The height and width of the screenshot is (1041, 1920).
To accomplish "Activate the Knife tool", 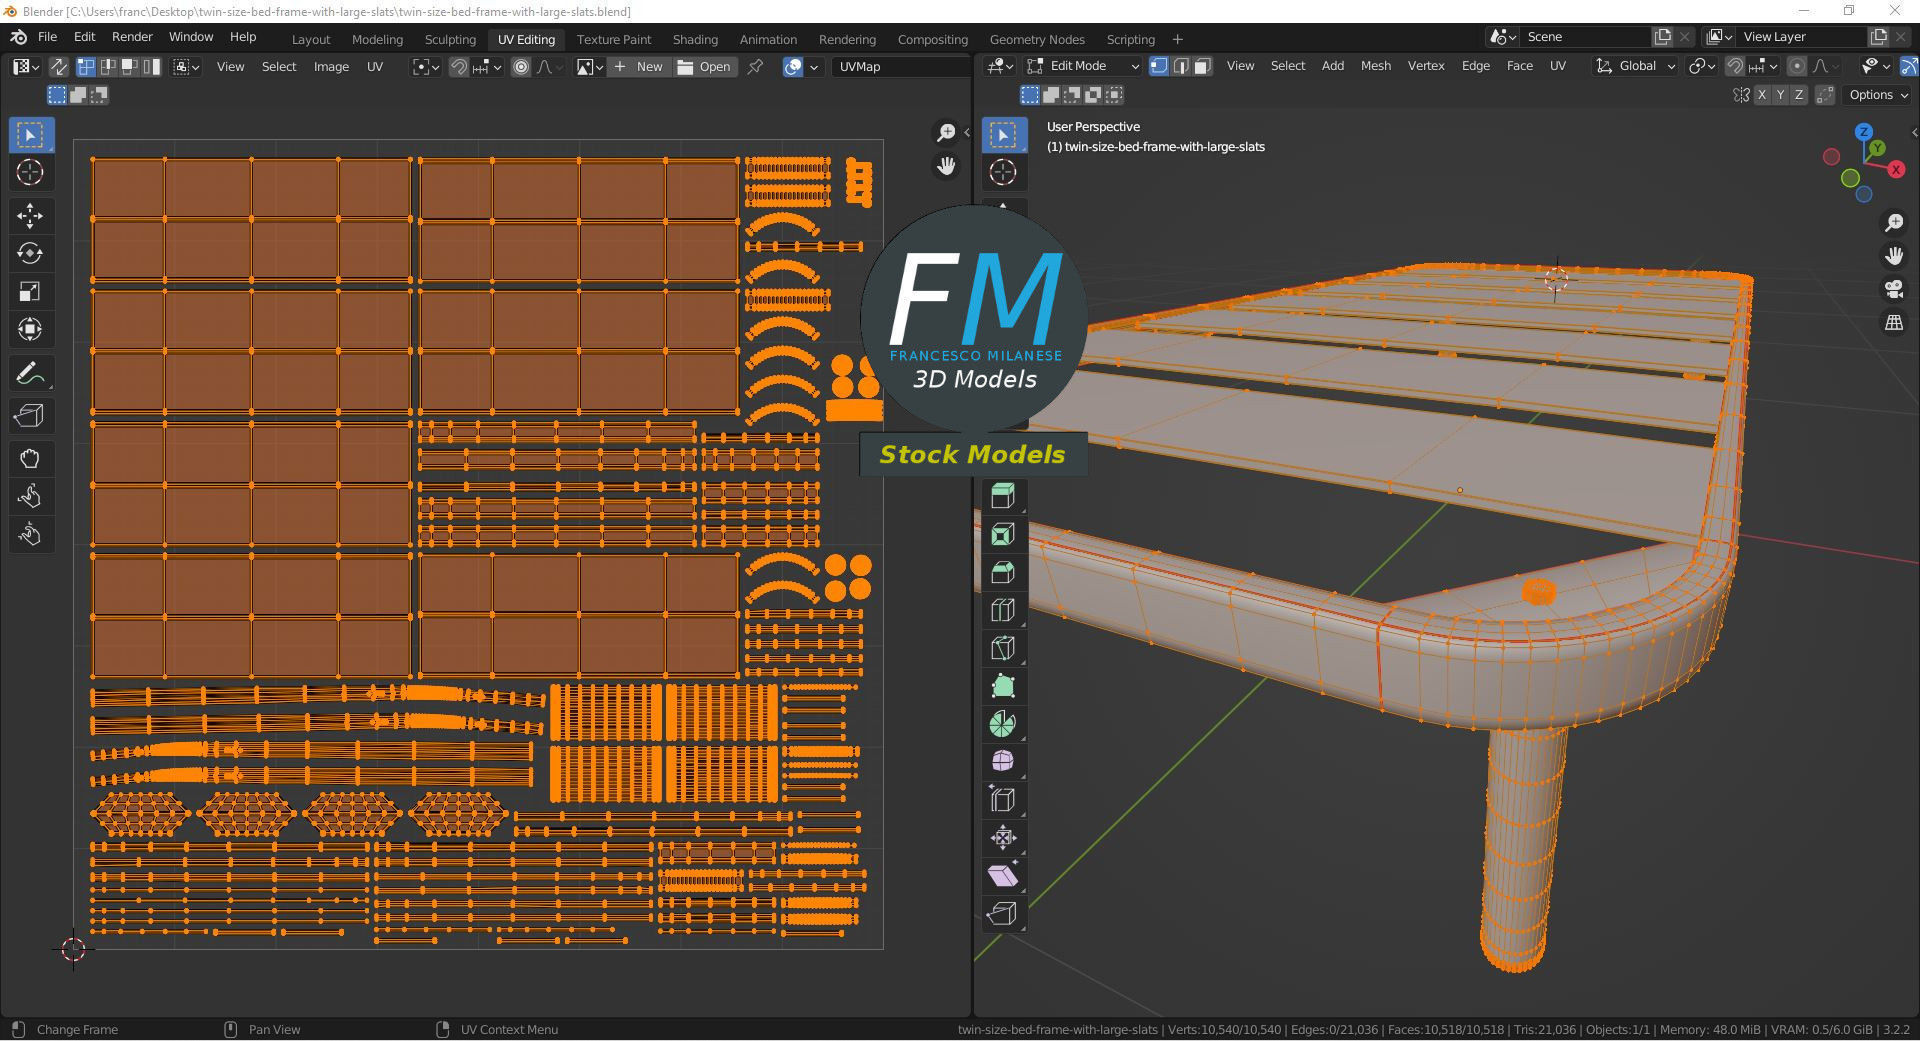I will point(1003,648).
